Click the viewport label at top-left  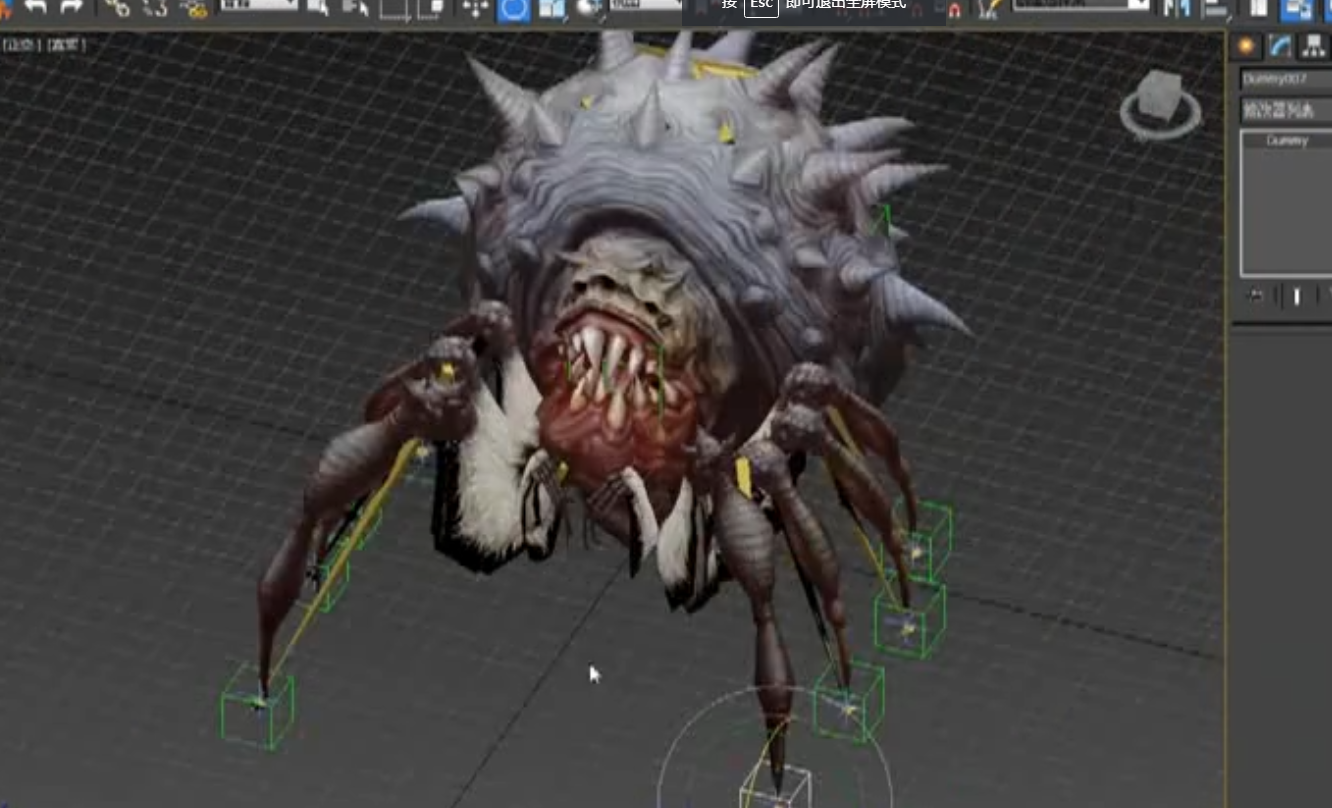tap(44, 45)
